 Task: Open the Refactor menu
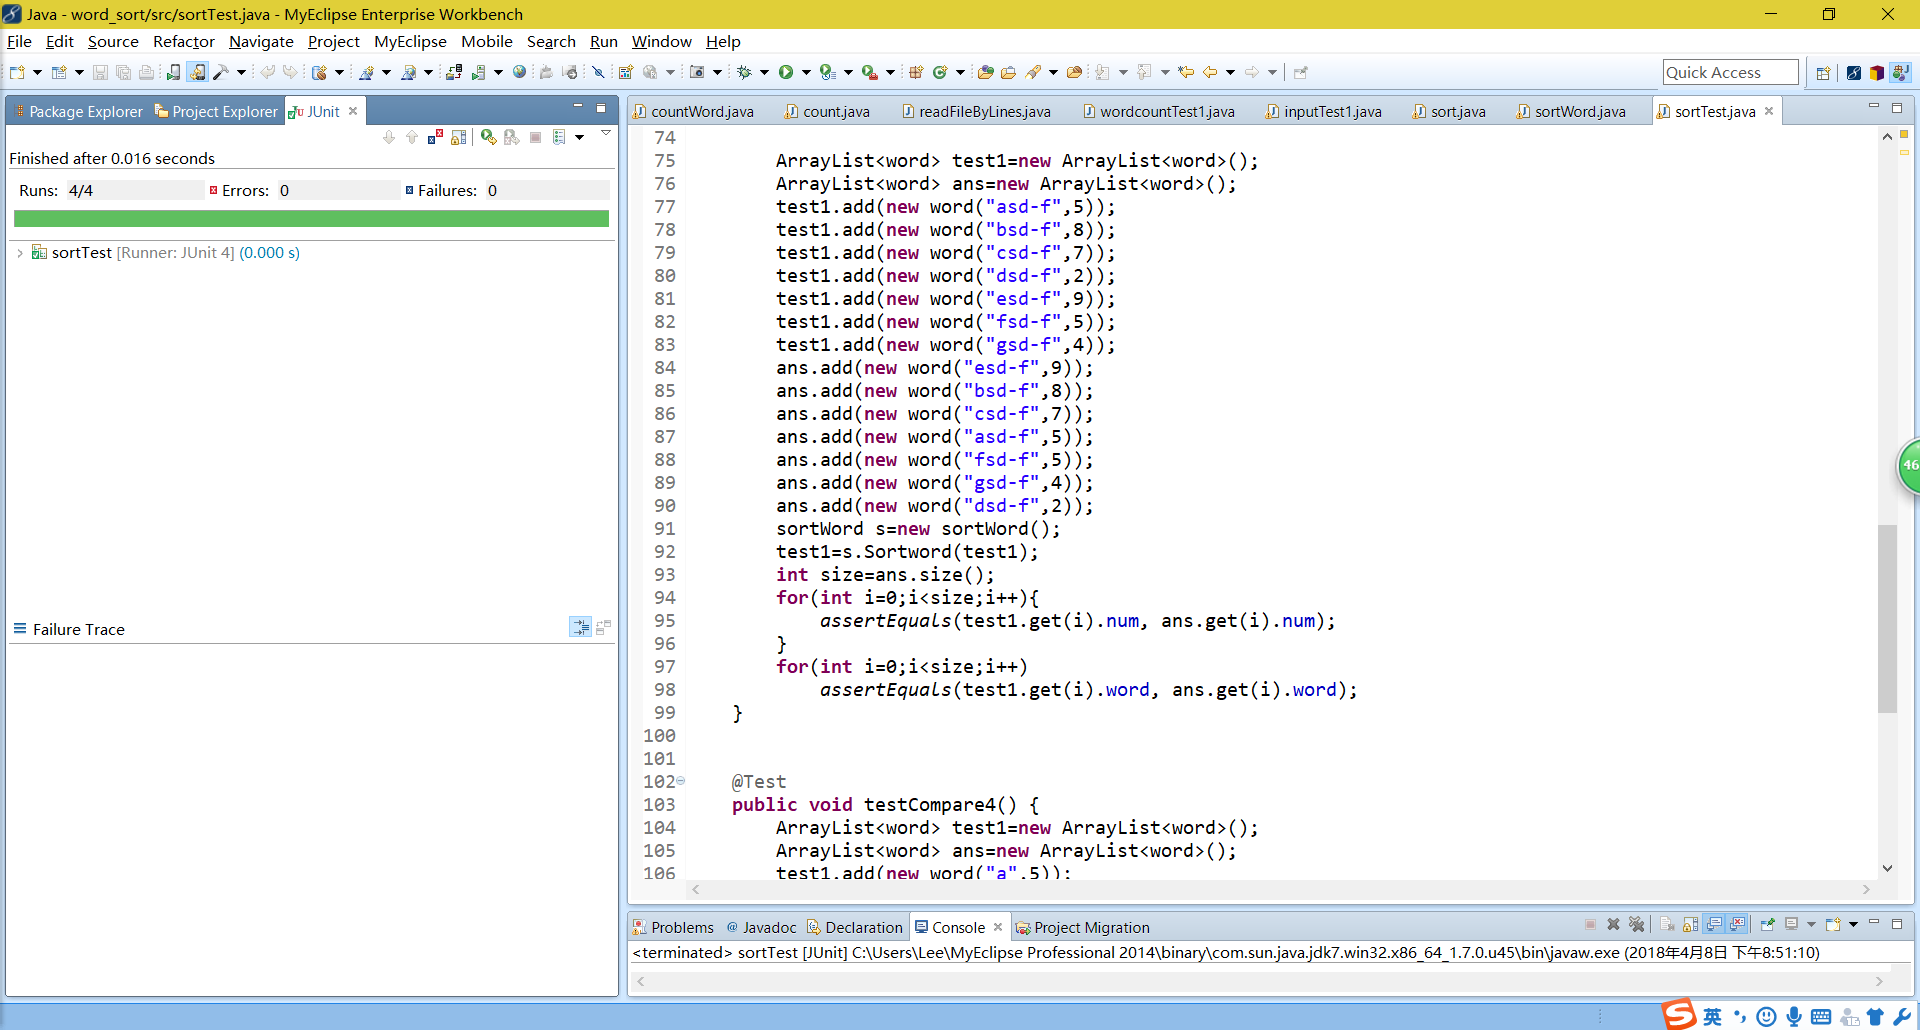point(183,41)
